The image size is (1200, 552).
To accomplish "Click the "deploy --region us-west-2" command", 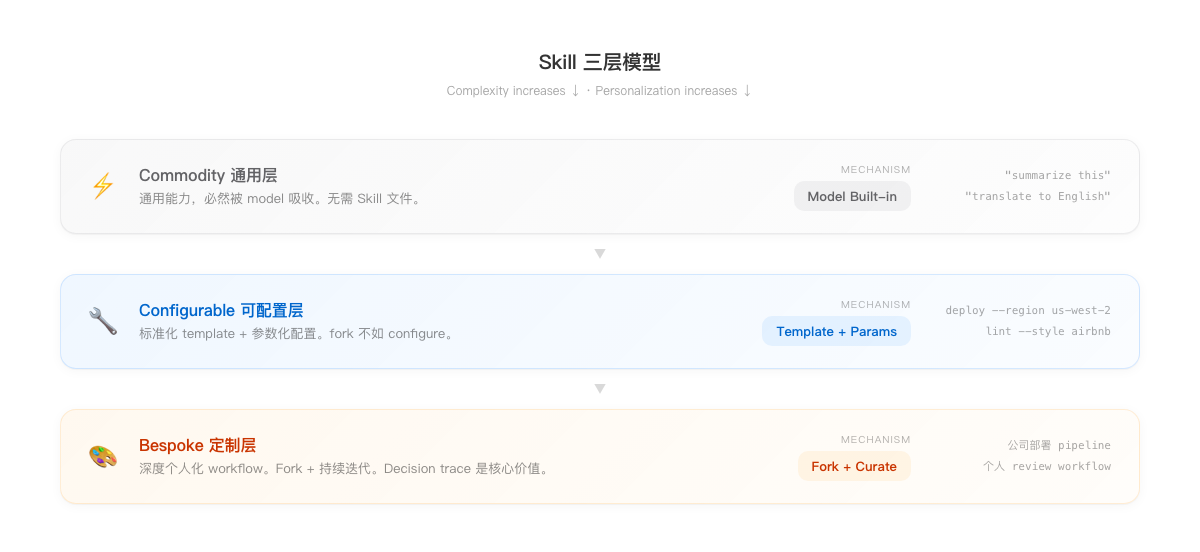I will pos(1027,310).
